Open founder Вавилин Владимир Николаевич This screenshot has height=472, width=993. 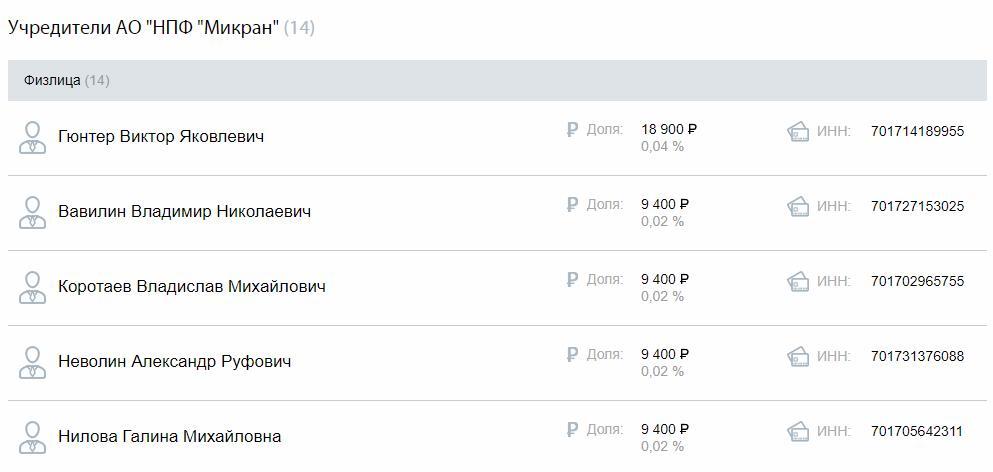[184, 212]
